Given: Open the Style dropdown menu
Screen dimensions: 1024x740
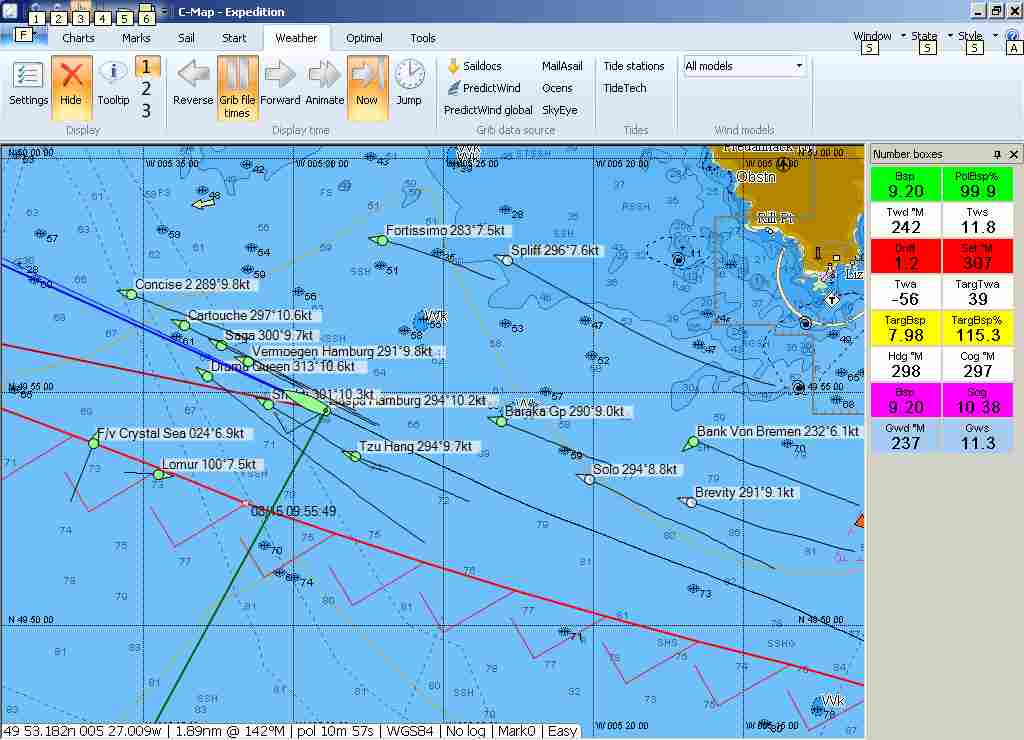Looking at the screenshot, I should (976, 36).
